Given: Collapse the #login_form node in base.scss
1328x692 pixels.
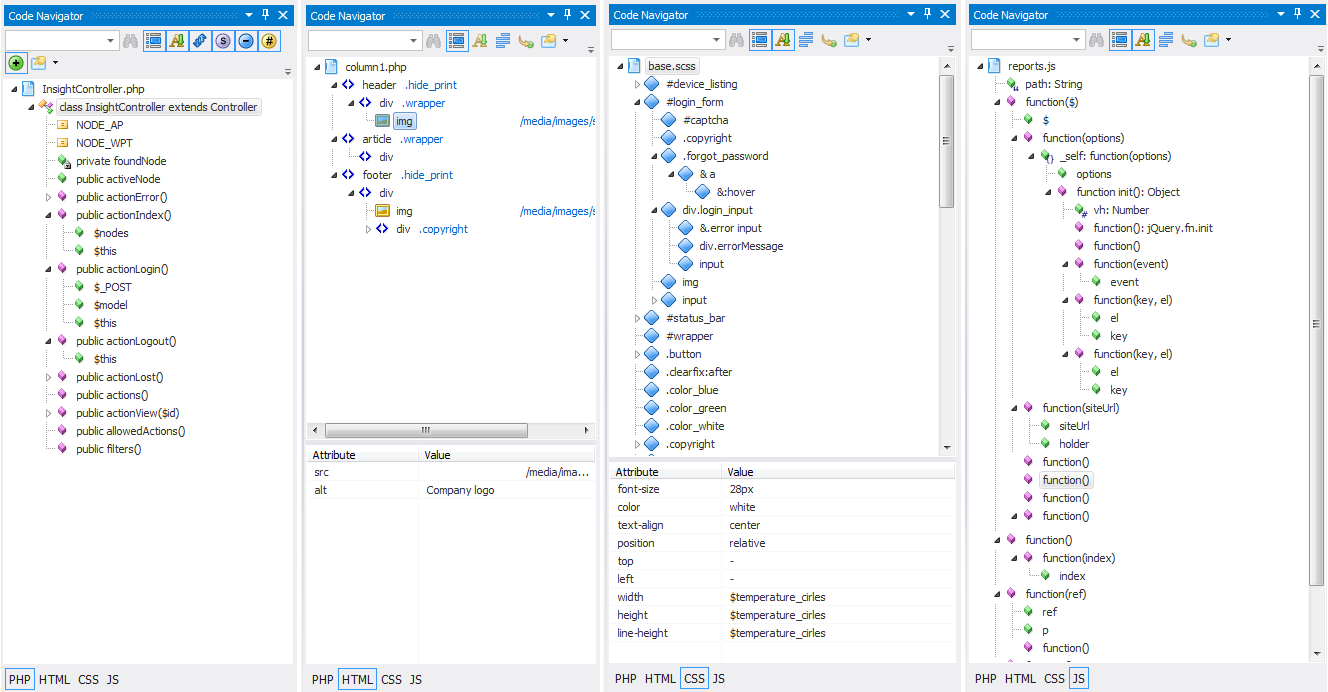Looking at the screenshot, I should click(x=637, y=102).
